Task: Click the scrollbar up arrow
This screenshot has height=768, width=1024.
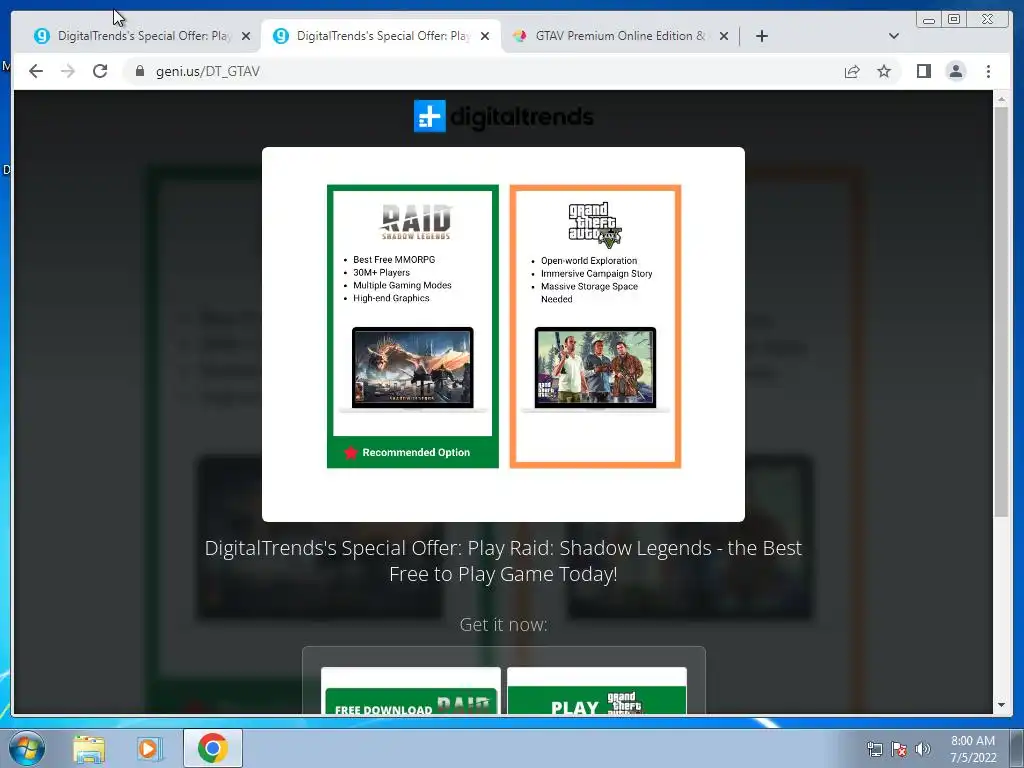Action: 1000,99
